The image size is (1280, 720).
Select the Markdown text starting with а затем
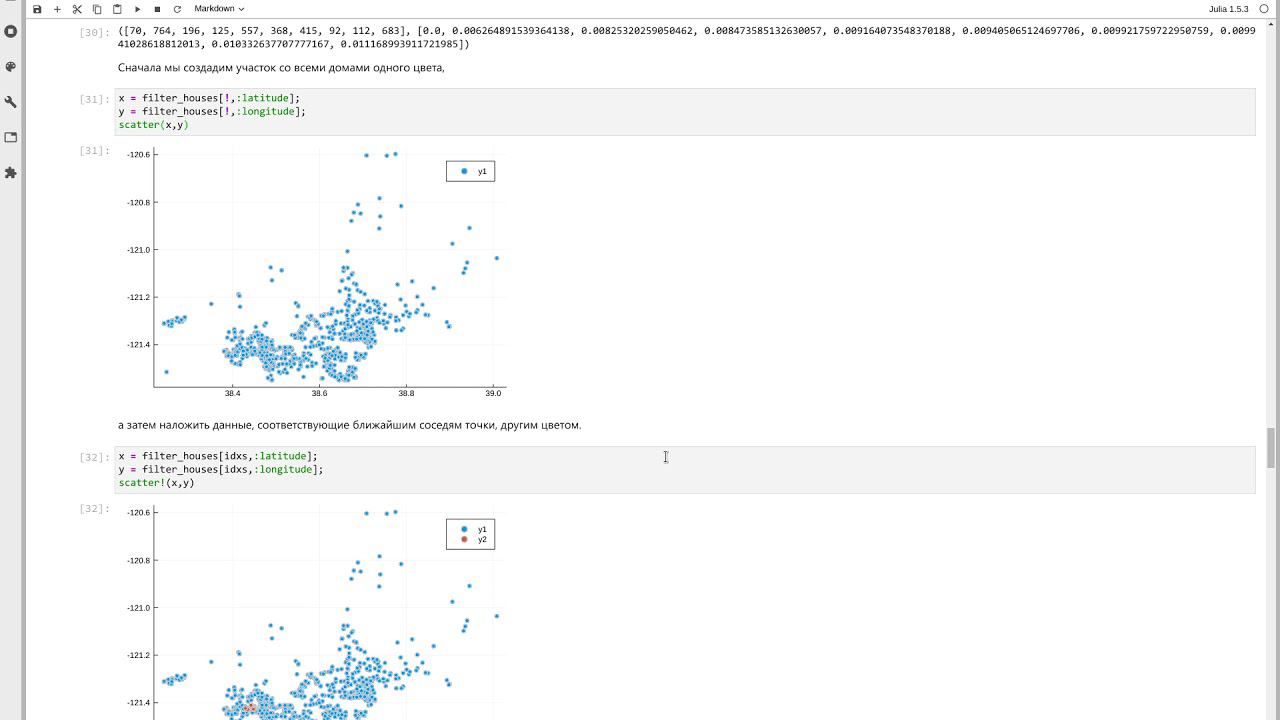click(349, 425)
